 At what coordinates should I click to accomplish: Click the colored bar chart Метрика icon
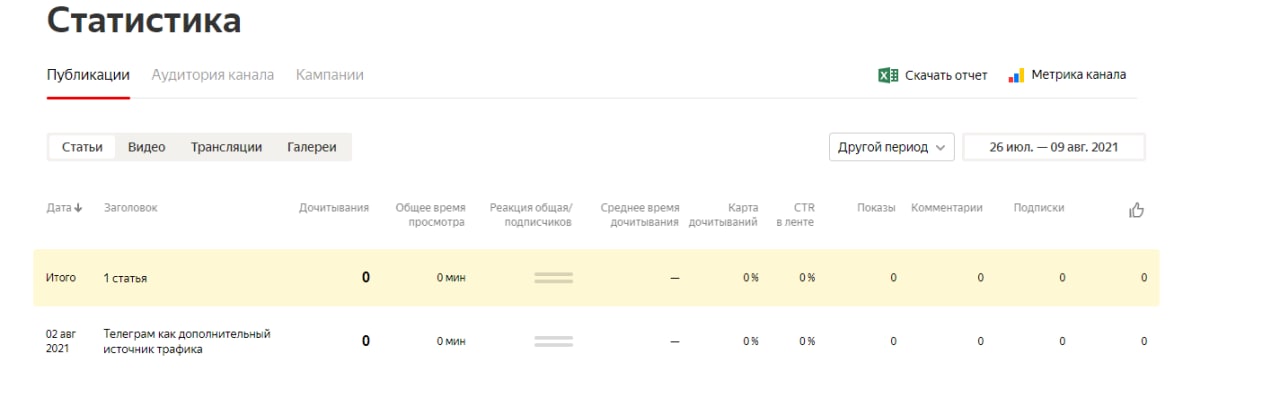click(x=1016, y=75)
